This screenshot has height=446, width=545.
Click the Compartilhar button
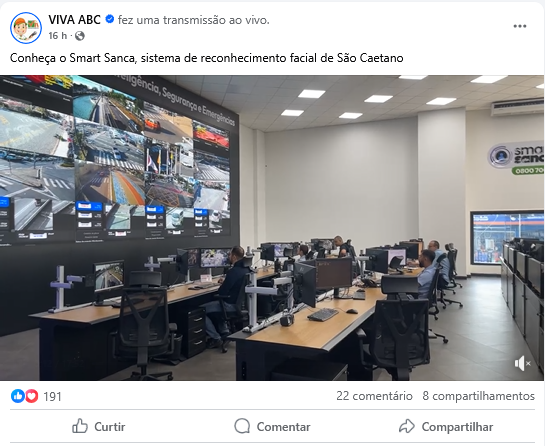pos(446,427)
